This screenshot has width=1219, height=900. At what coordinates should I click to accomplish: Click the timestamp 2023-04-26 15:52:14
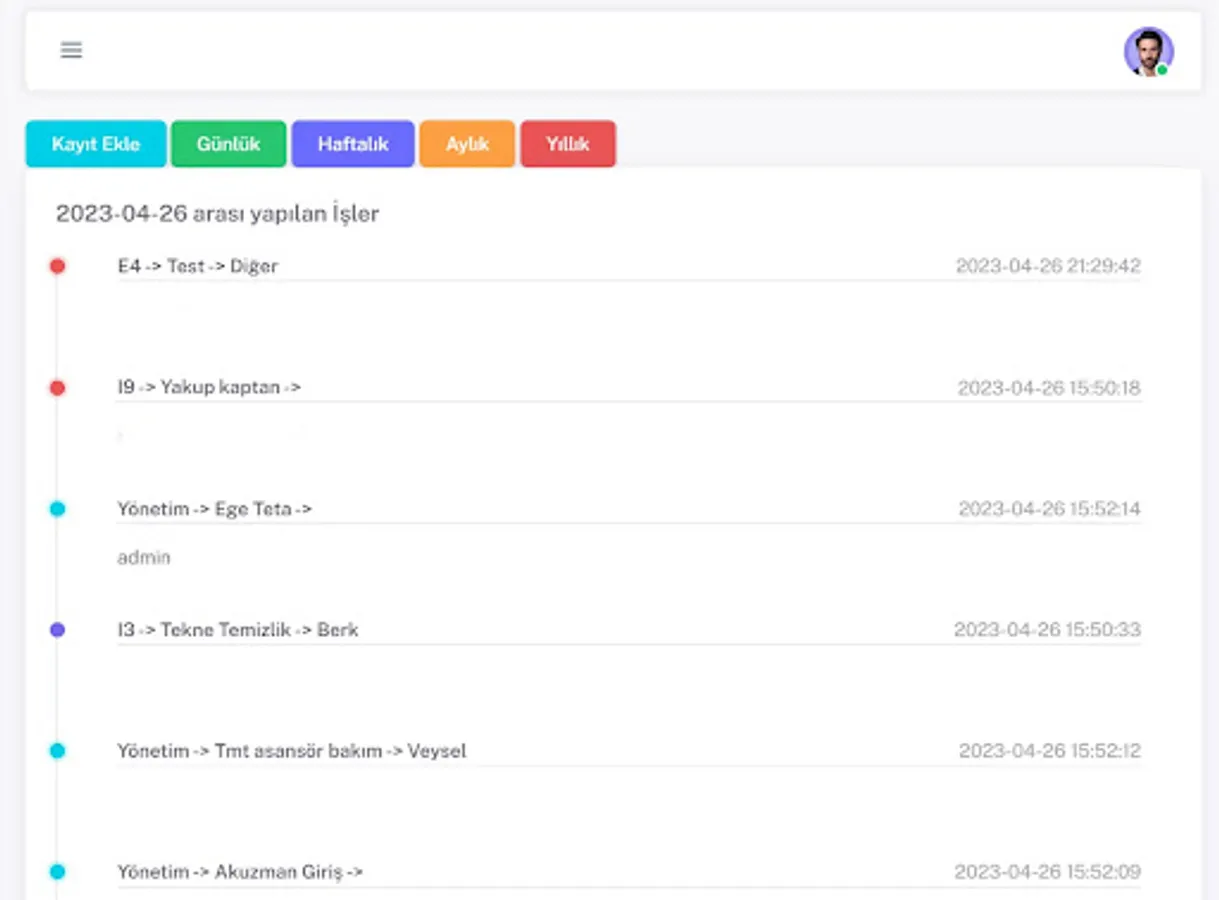click(x=1050, y=509)
